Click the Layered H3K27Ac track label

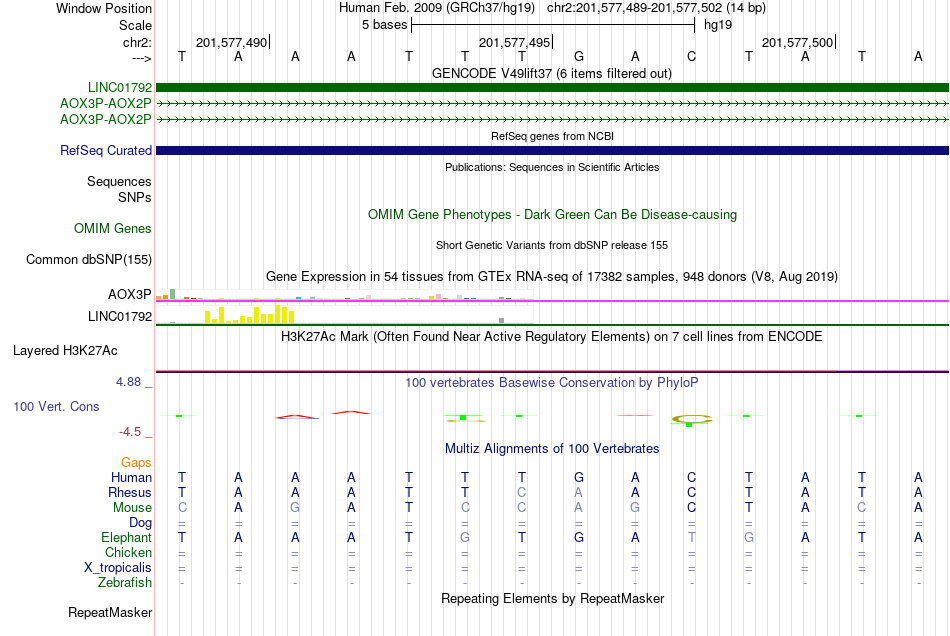(65, 351)
